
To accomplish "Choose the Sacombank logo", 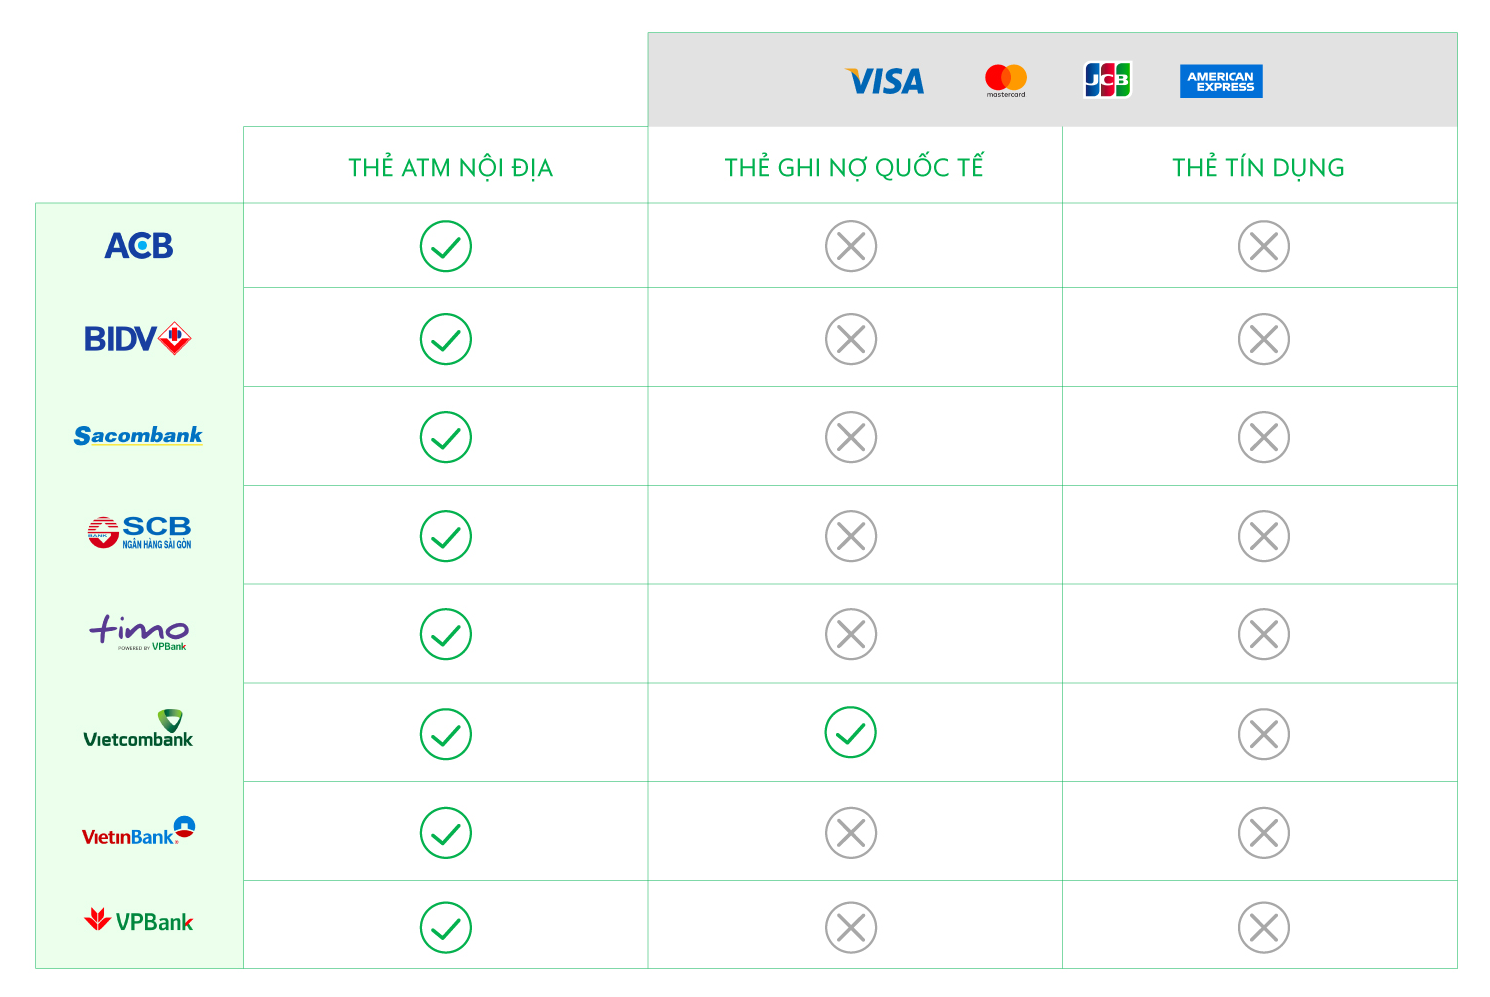I will click(x=138, y=435).
